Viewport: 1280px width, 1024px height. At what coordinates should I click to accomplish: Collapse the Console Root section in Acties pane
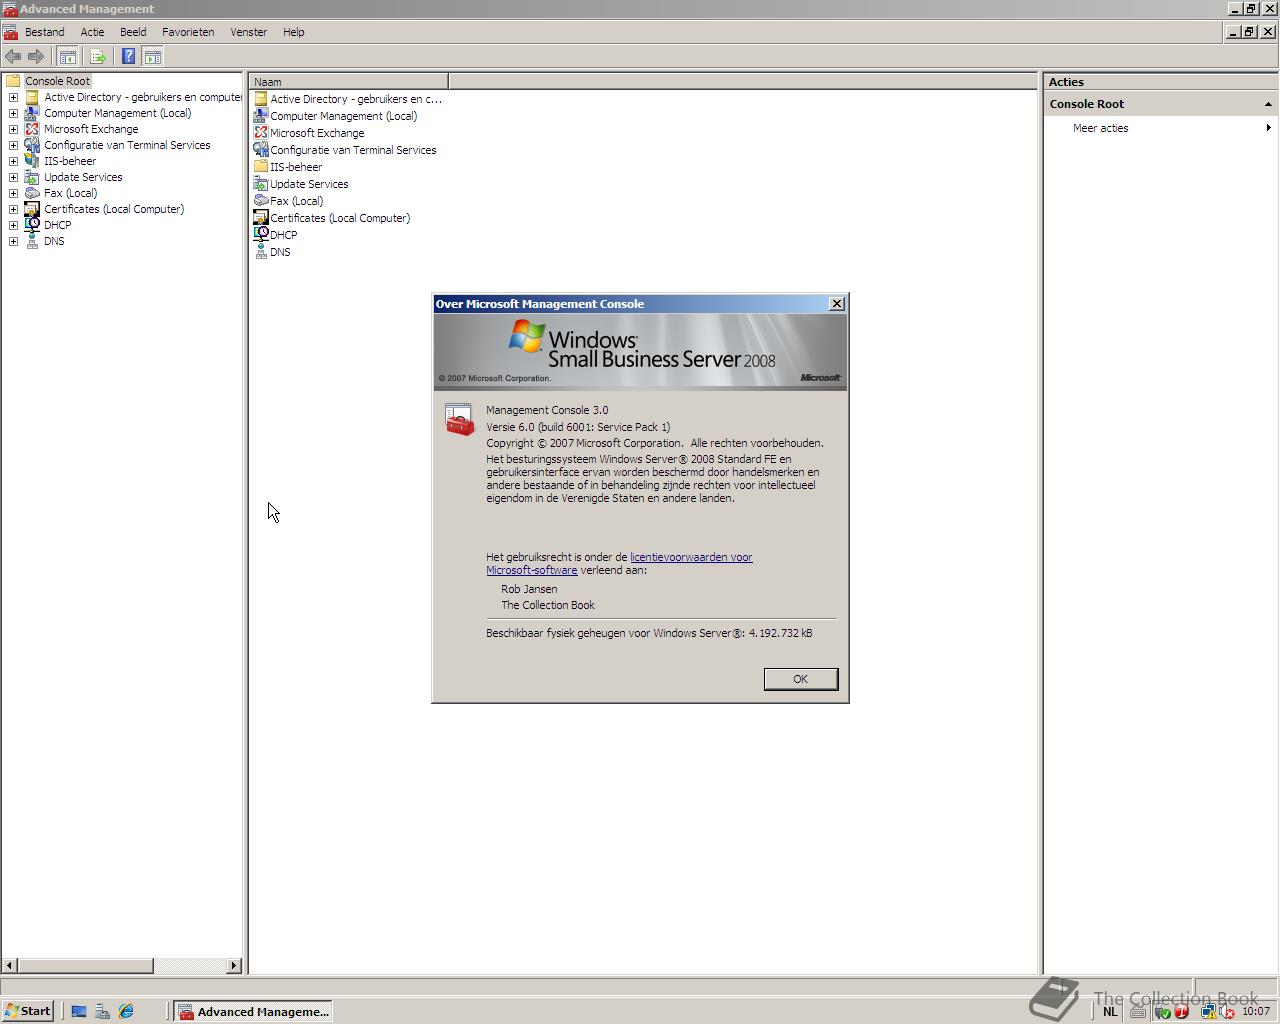tap(1268, 104)
